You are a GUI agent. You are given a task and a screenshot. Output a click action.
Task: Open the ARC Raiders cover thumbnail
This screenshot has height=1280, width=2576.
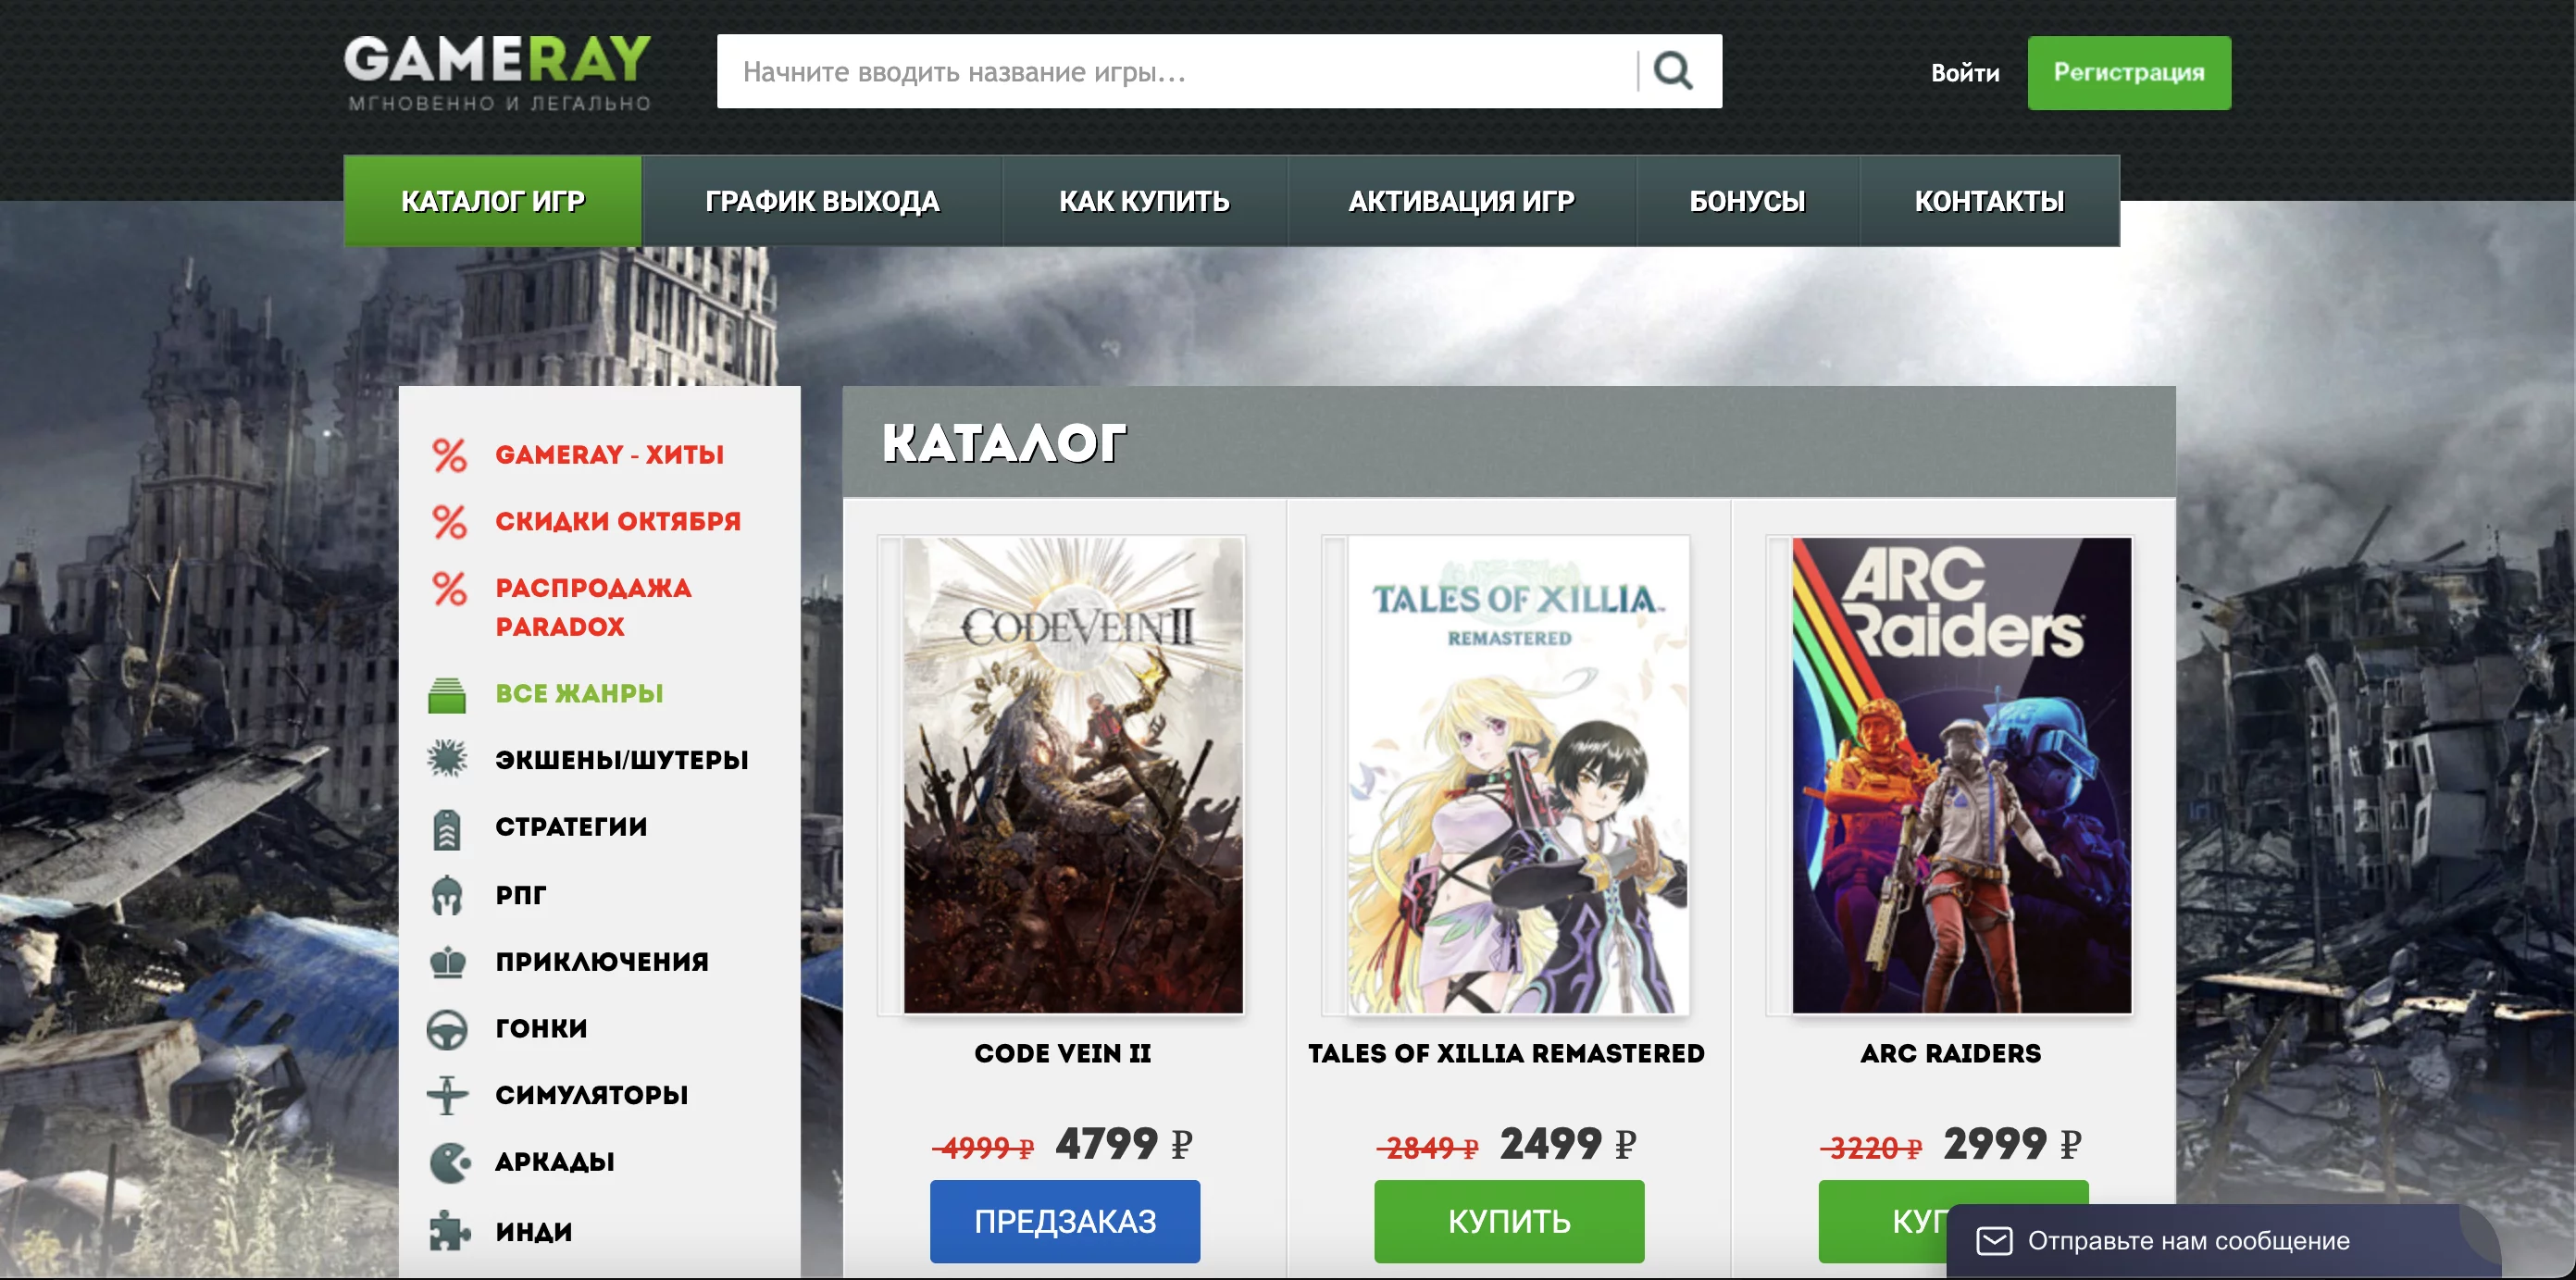click(x=1960, y=775)
